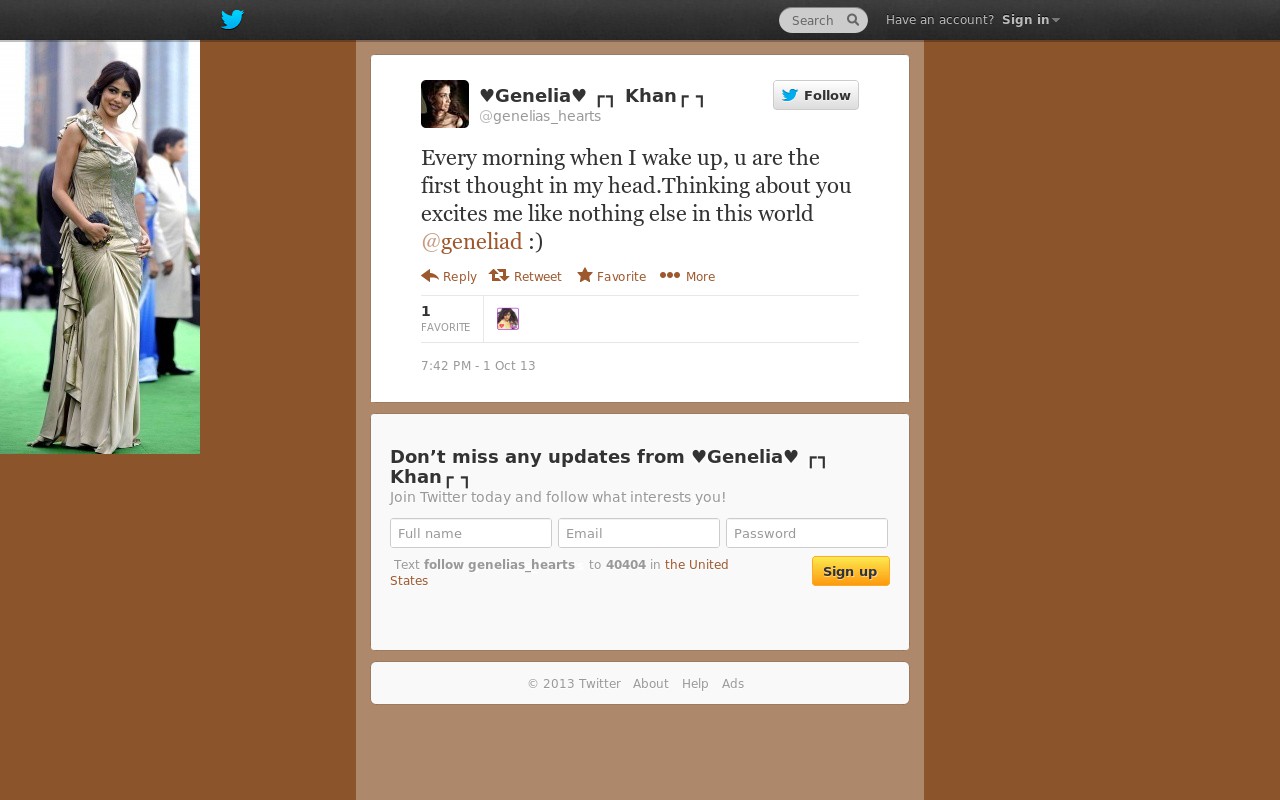The height and width of the screenshot is (800, 1280).
Task: Open the United States country link
Action: pyautogui.click(x=560, y=572)
